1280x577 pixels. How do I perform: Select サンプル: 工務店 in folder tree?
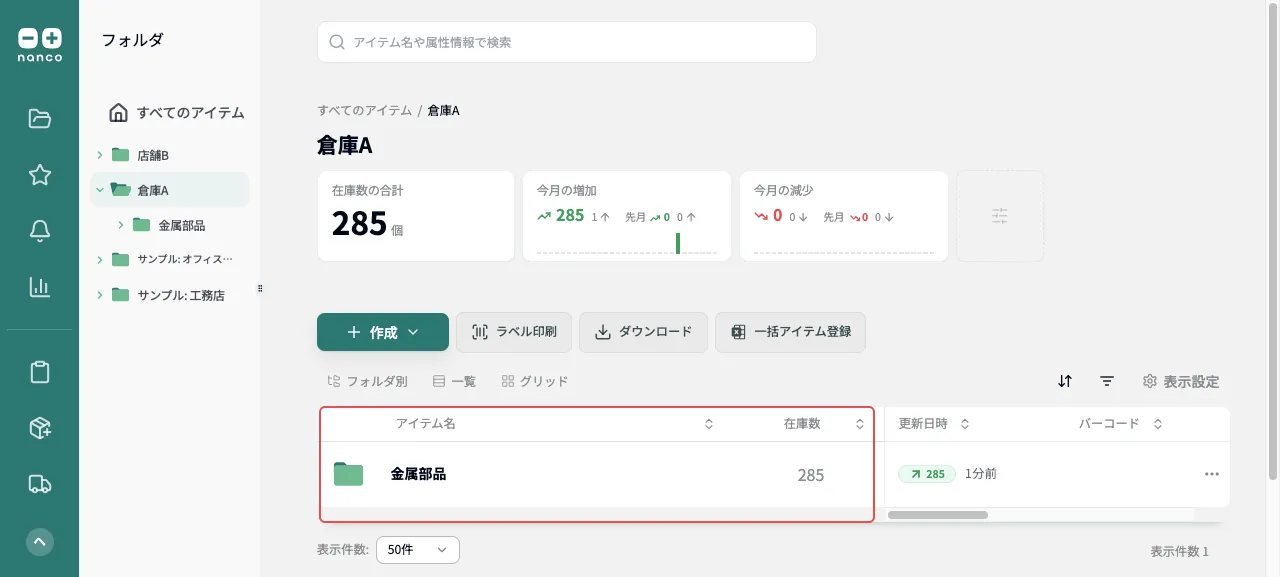181,295
